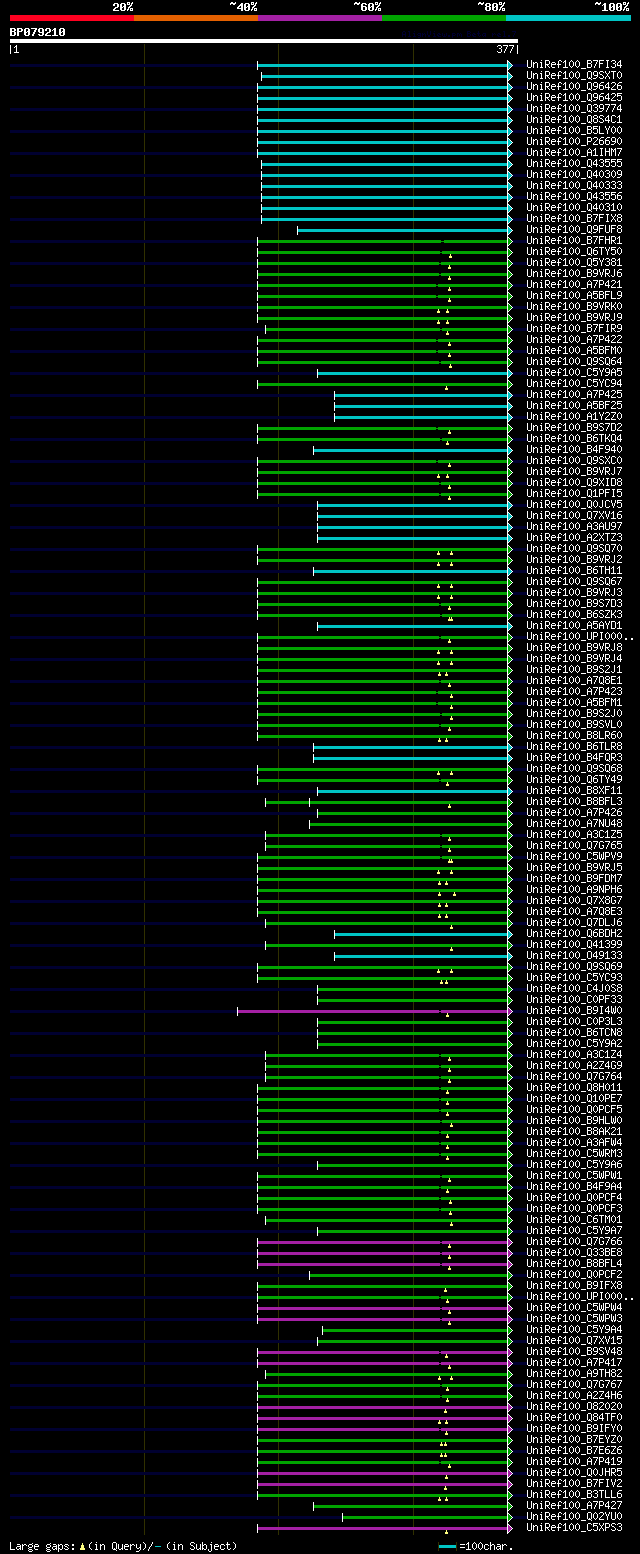Click label UniRef100_C5YC94

(574, 384)
